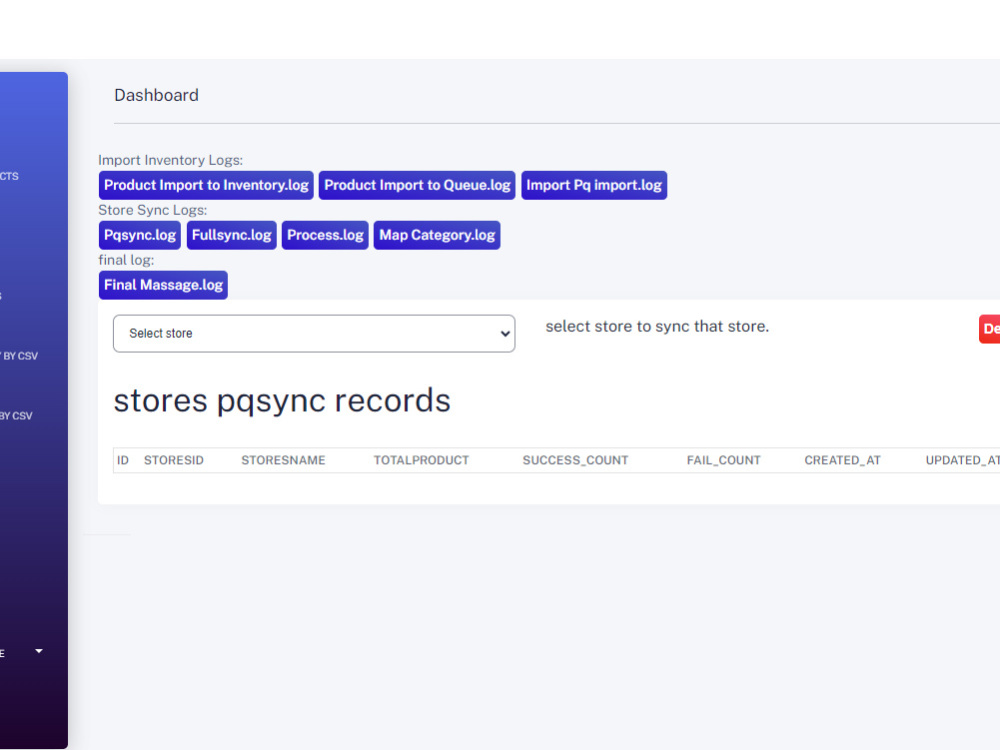Sort records by the ID column header
The image size is (1000, 750).
[122, 460]
